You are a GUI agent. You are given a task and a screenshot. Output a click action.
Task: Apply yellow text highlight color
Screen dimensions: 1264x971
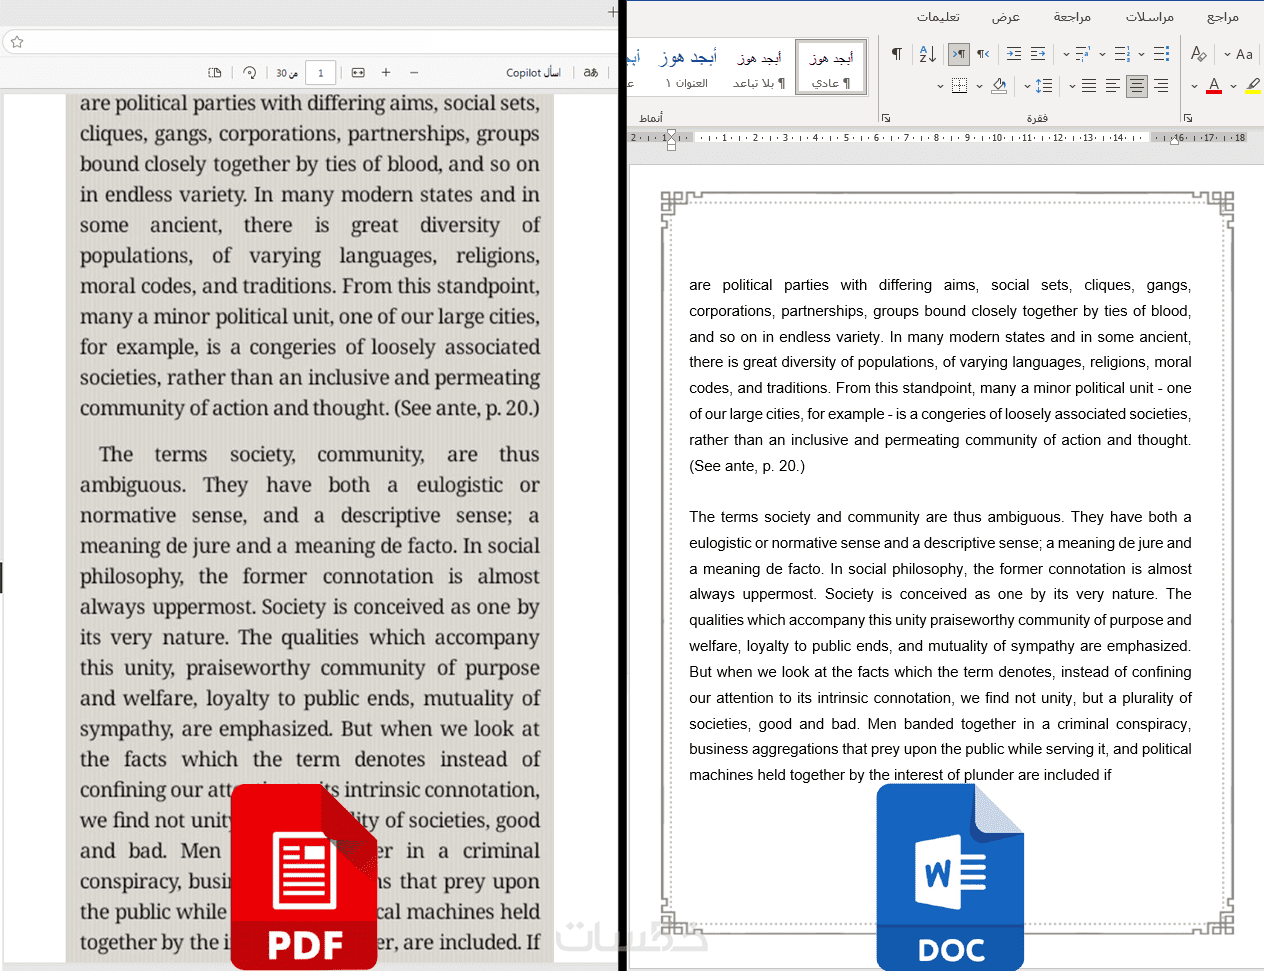(1253, 86)
